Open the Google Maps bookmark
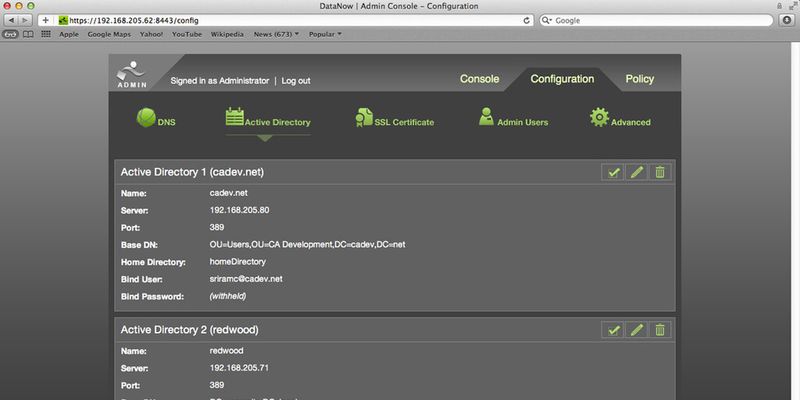This screenshot has height=400, width=800. 109,34
